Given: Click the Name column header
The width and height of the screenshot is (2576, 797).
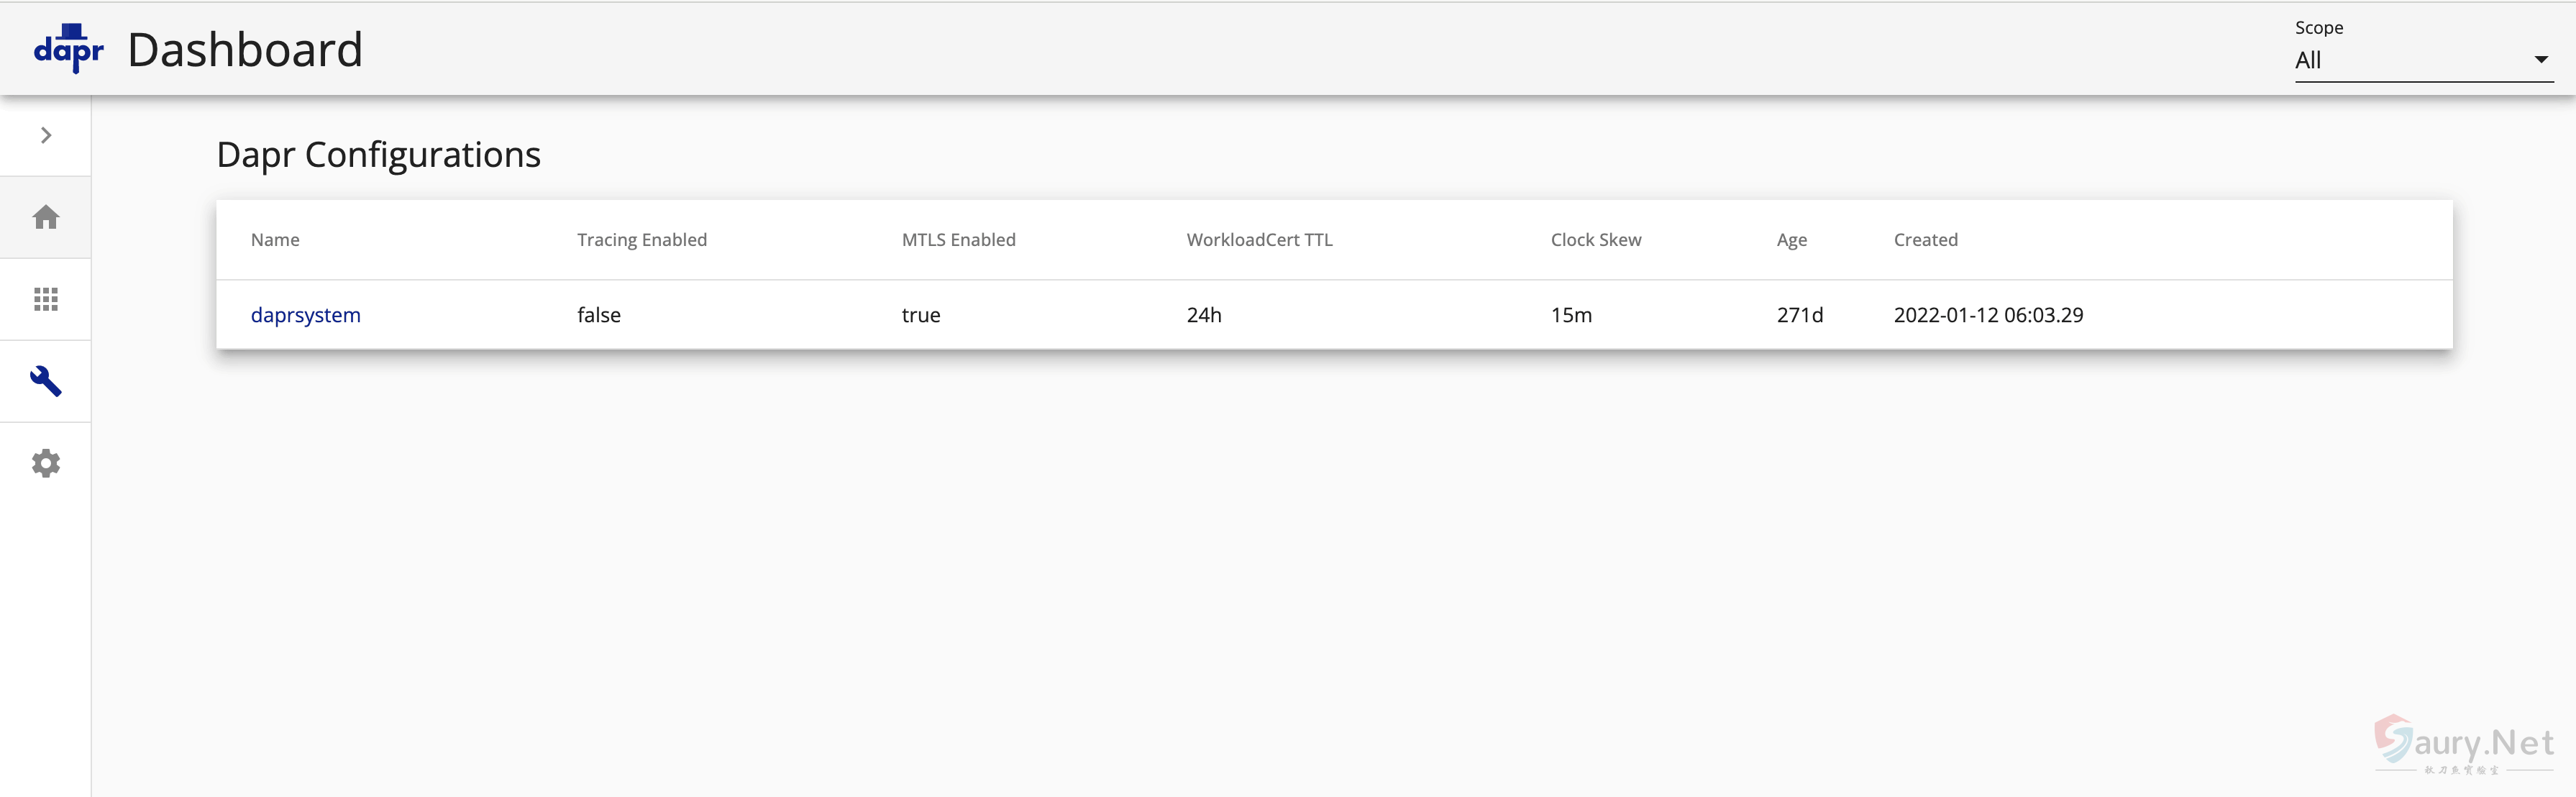Looking at the screenshot, I should (275, 240).
